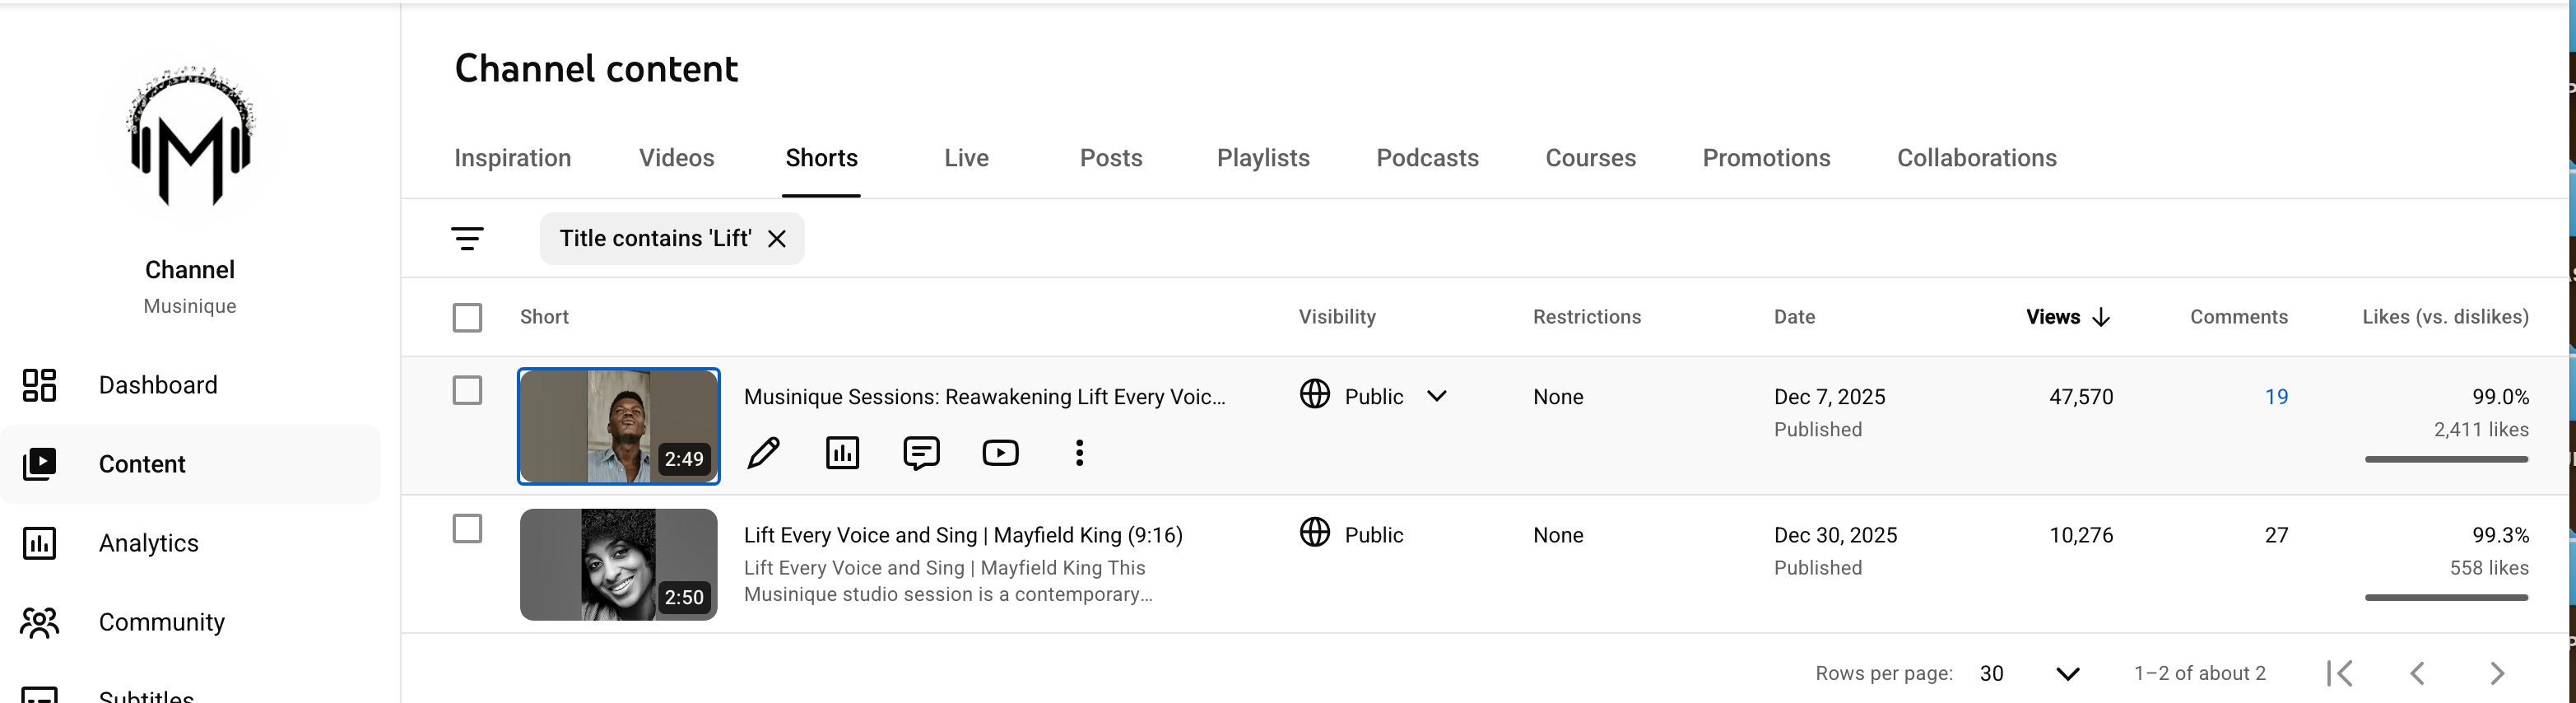The image size is (2576, 703).
Task: Click the Musinique channel logo
Action: 190,135
